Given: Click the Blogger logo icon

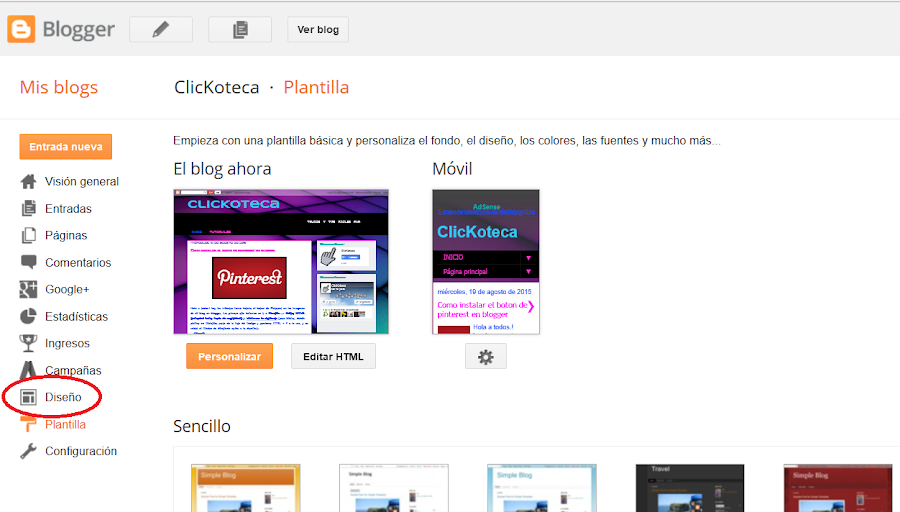Looking at the screenshot, I should point(21,29).
